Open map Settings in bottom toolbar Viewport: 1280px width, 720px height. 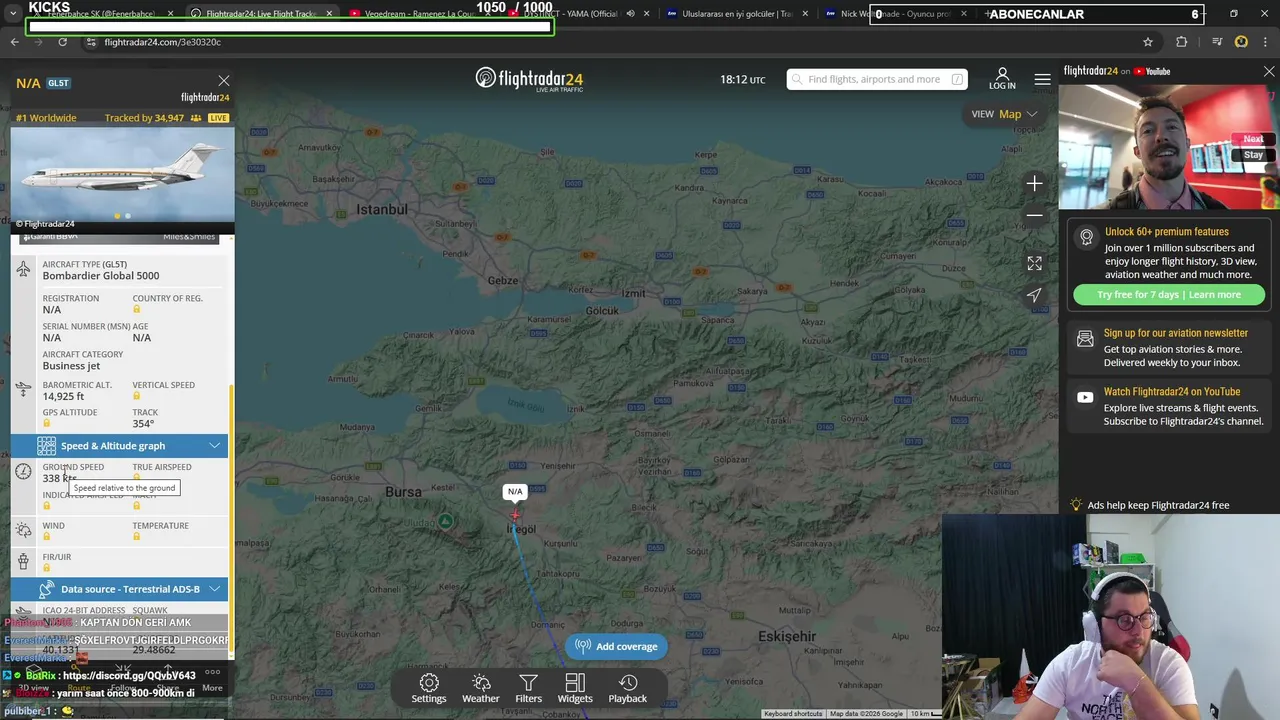[x=429, y=688]
